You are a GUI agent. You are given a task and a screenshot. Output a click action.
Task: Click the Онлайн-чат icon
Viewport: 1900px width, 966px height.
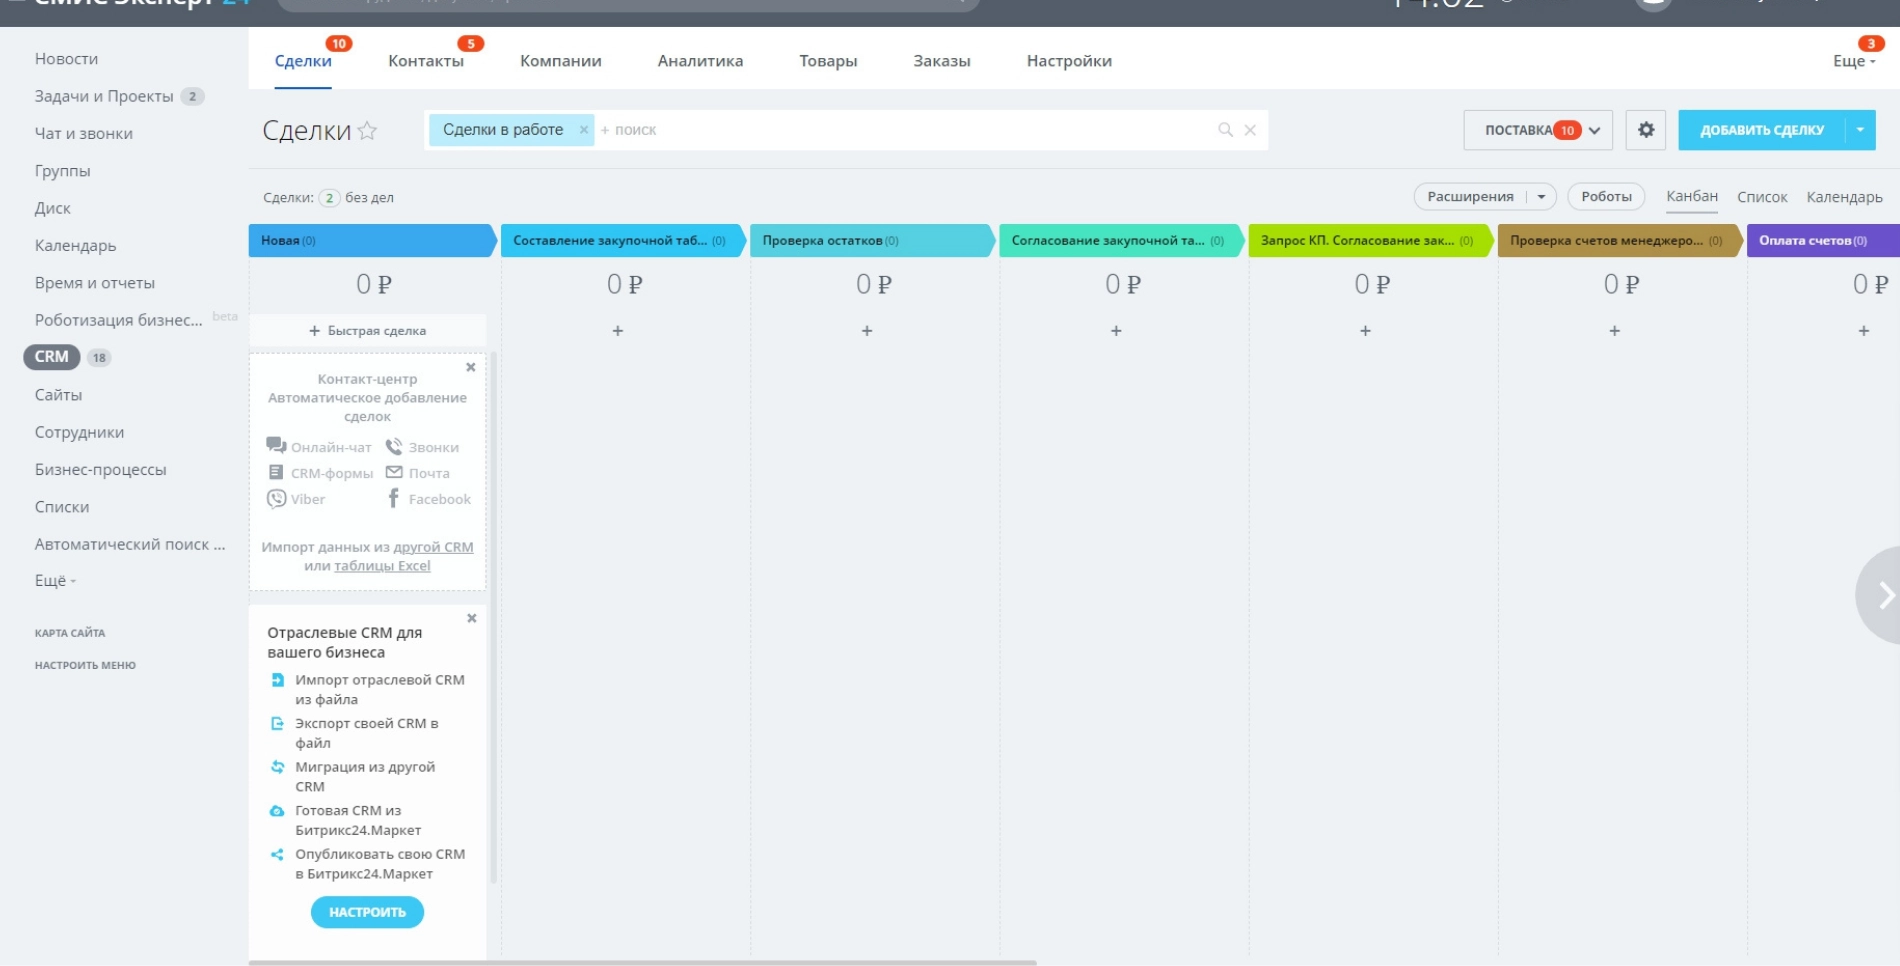click(x=276, y=446)
